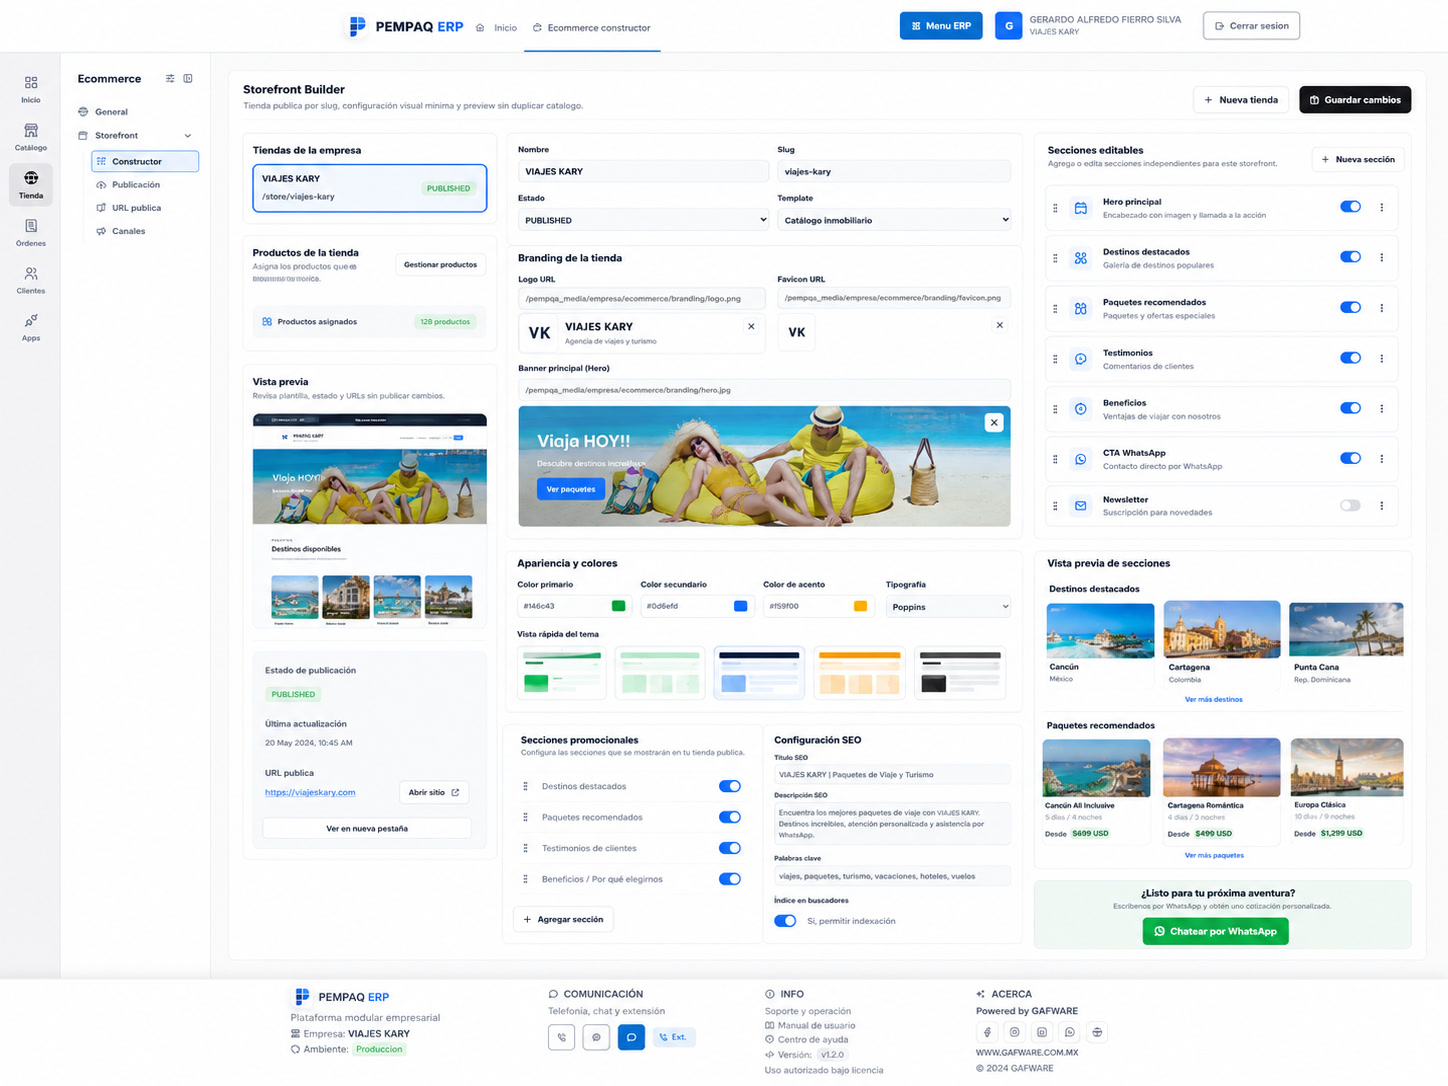Screen dimensions: 1448x1086
Task: Remove the hero banner image
Action: click(994, 423)
